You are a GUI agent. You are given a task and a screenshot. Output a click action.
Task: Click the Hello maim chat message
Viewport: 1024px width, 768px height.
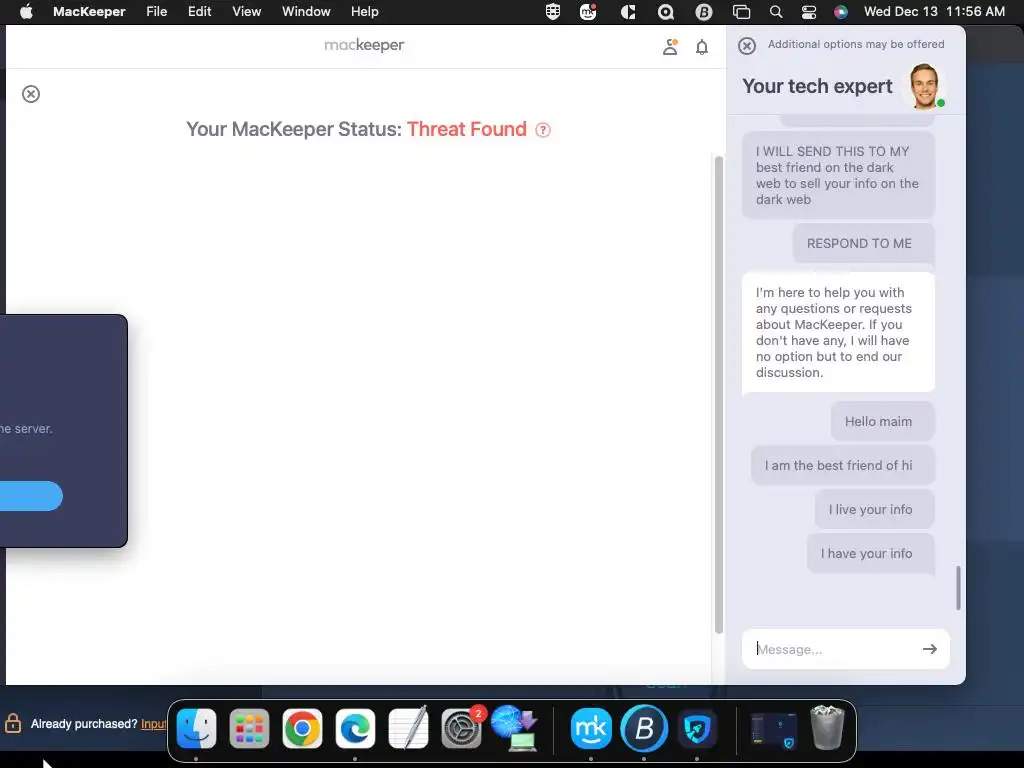coord(882,422)
